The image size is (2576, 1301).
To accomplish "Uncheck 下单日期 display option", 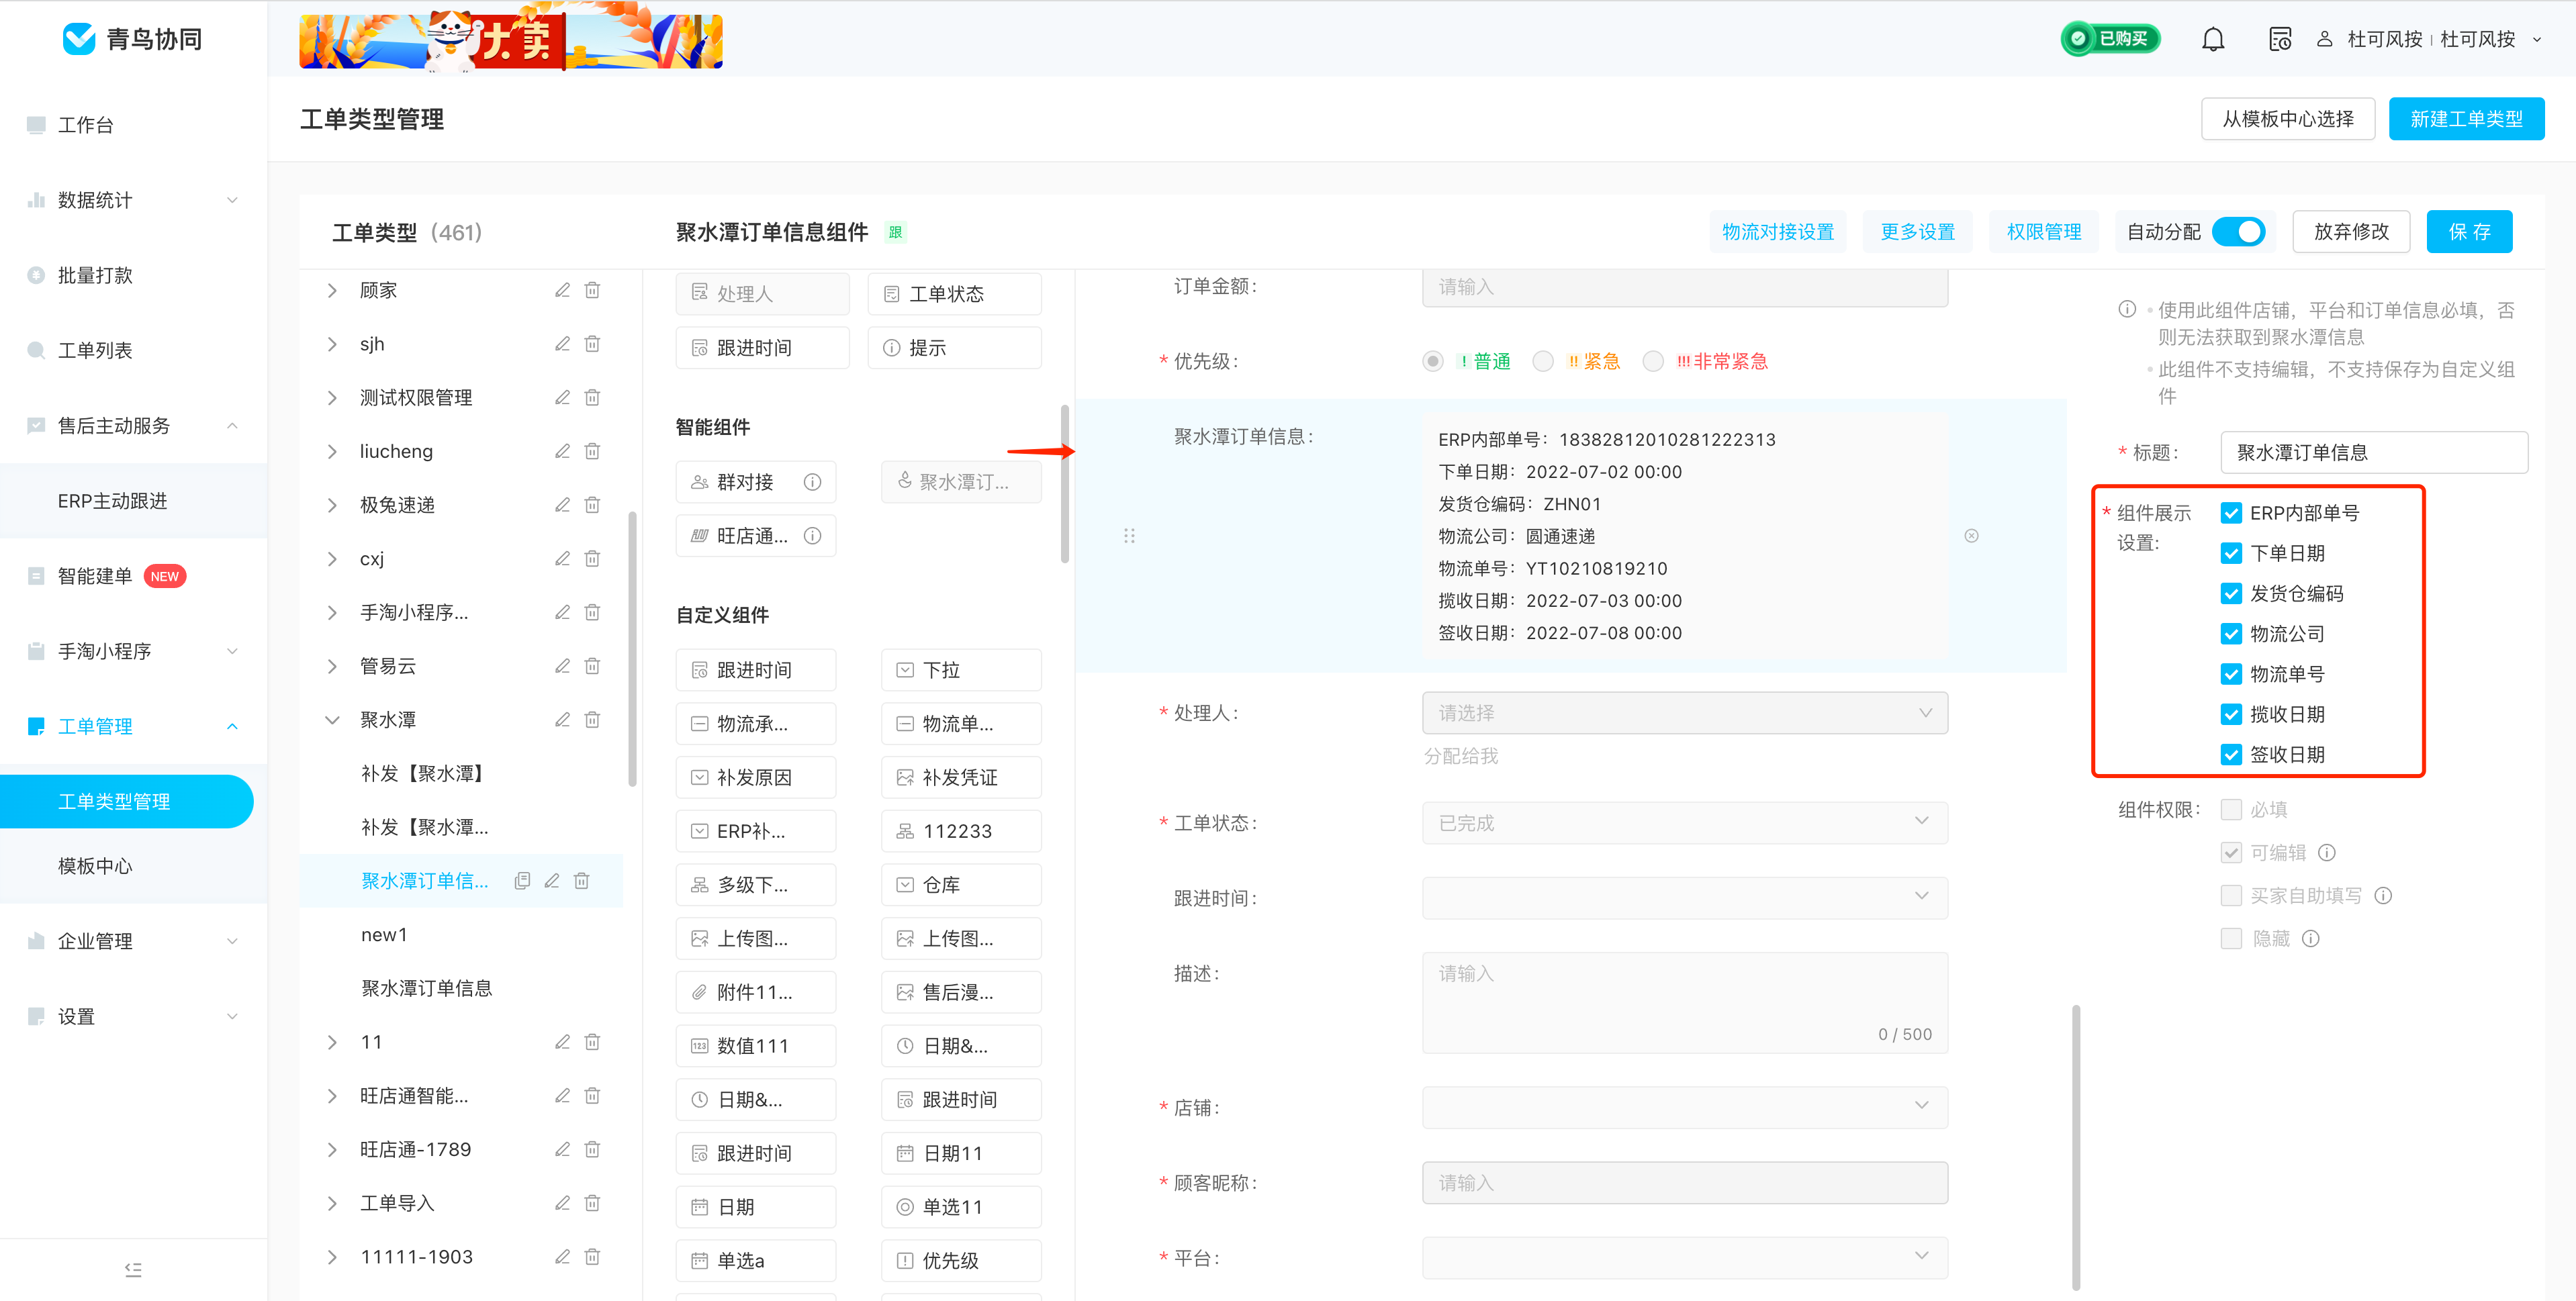I will [2231, 553].
